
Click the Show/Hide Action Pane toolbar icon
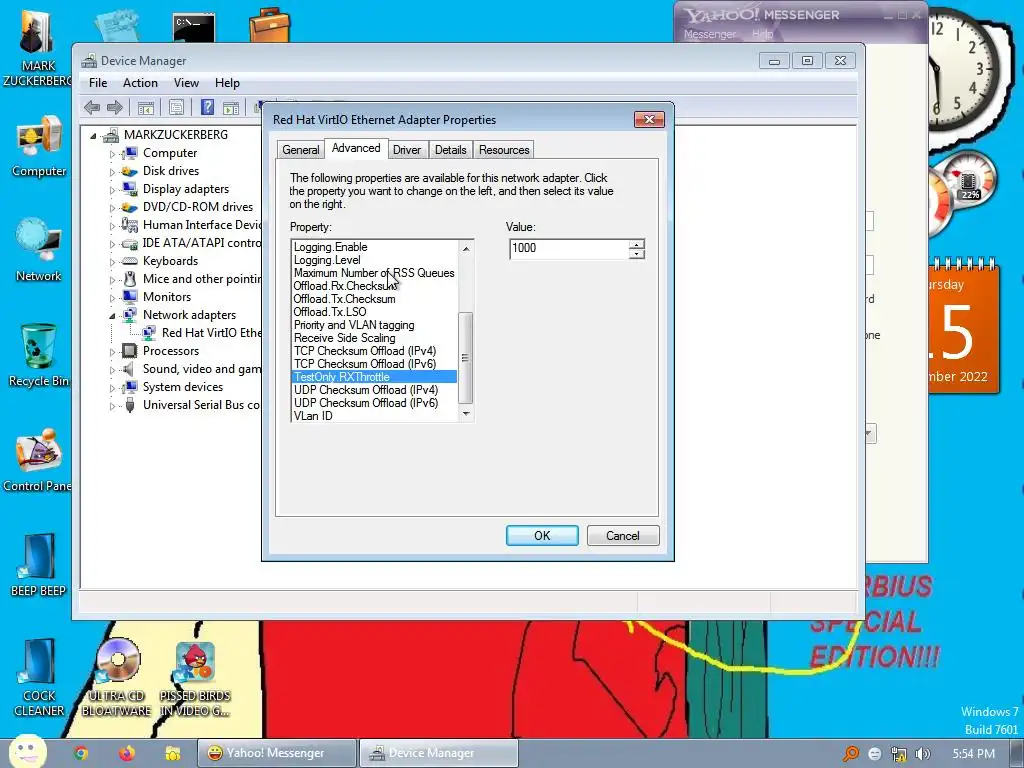[x=231, y=108]
